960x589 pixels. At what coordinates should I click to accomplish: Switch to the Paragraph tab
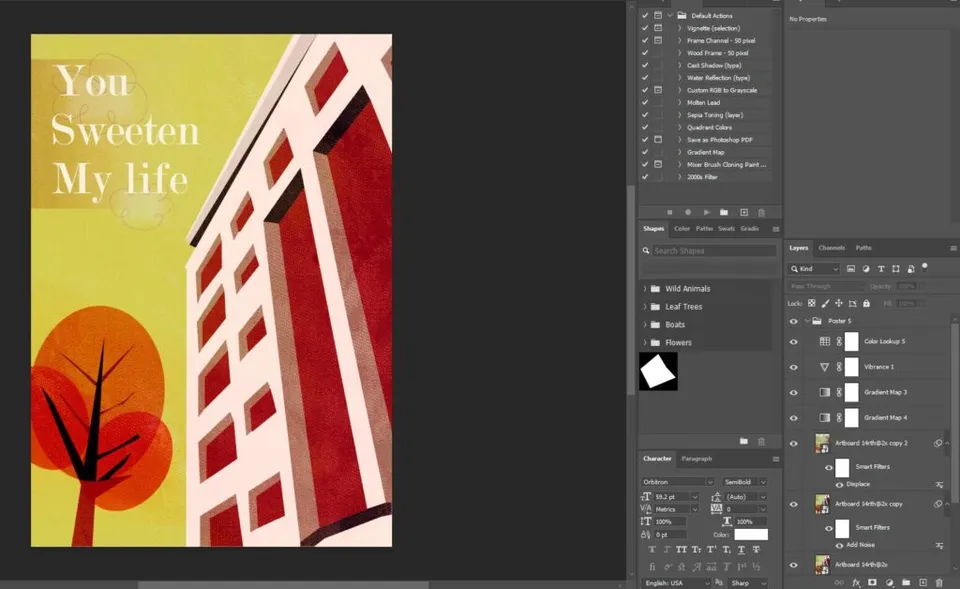697,459
